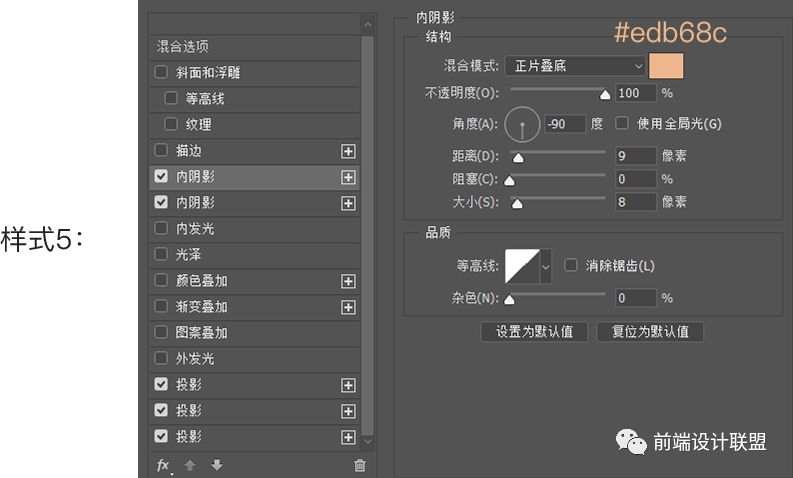Click the styles list vertical scrollbar track
793x478 pixels.
coord(368,235)
